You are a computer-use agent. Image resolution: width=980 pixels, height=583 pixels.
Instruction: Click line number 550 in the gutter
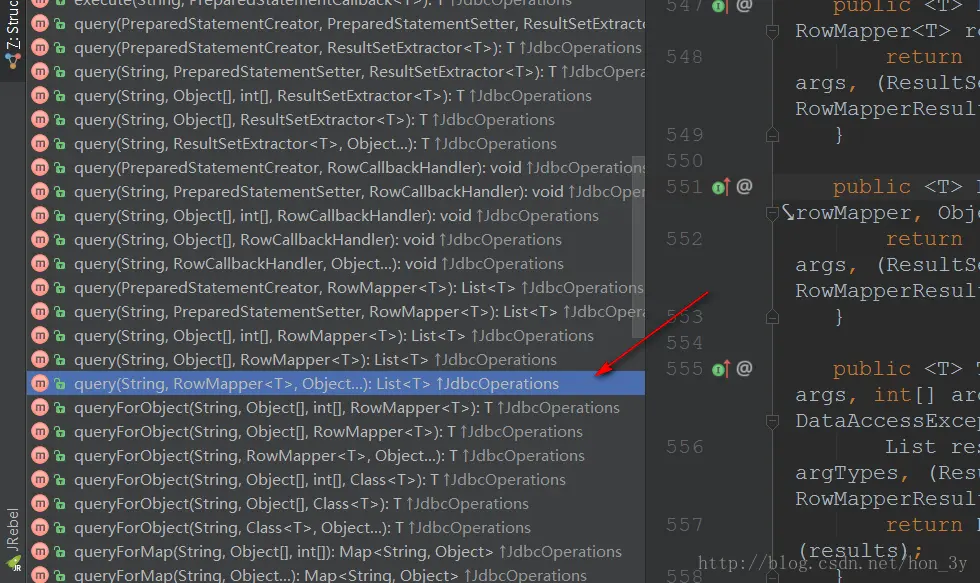(684, 161)
